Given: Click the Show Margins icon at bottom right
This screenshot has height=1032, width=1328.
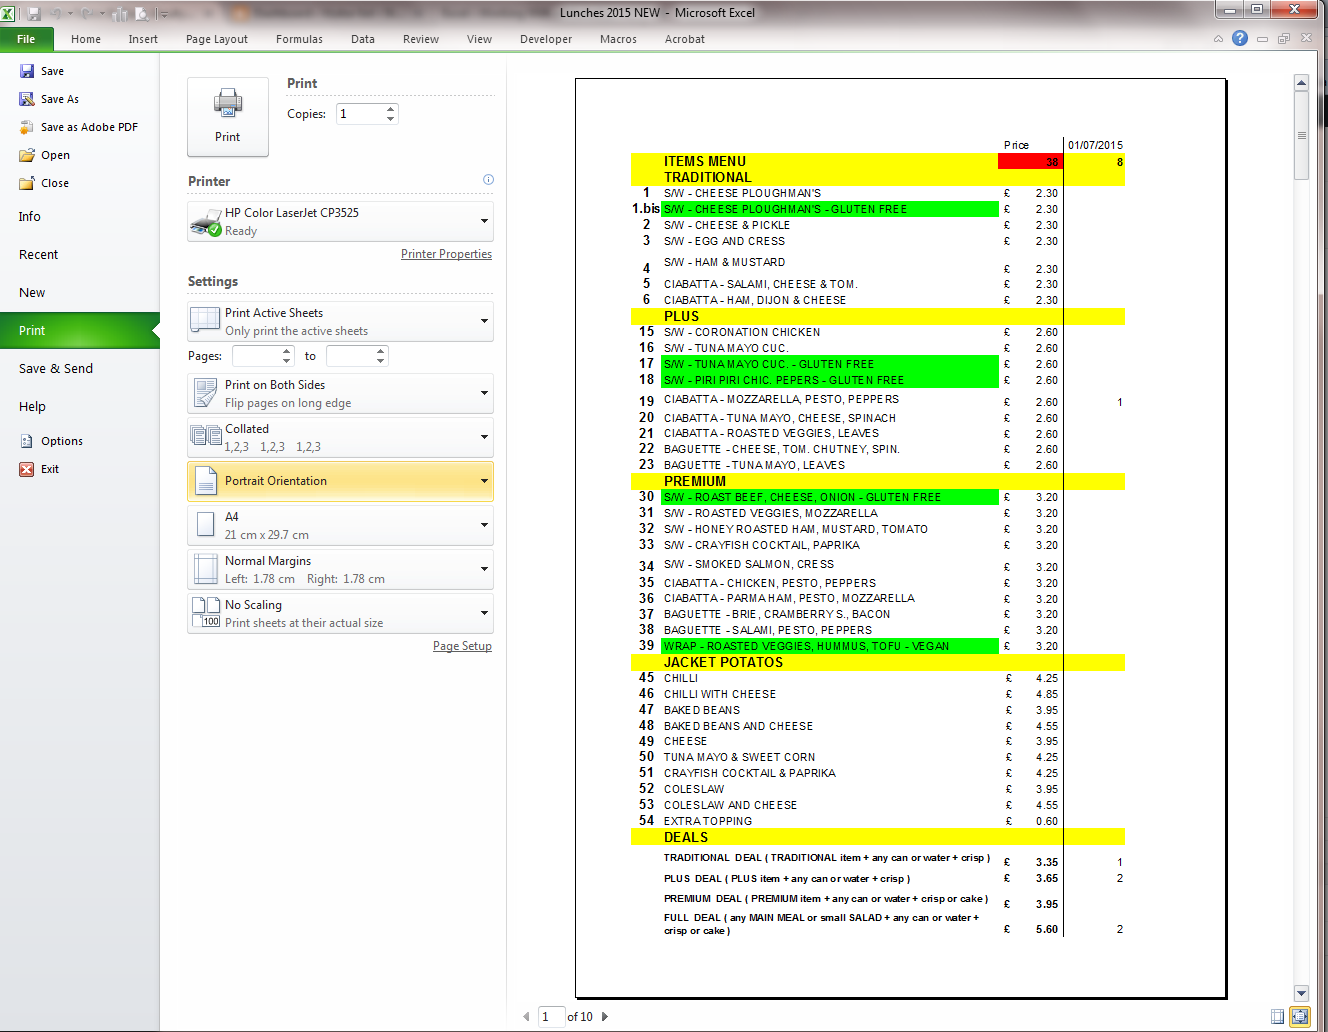Looking at the screenshot, I should (1277, 1016).
